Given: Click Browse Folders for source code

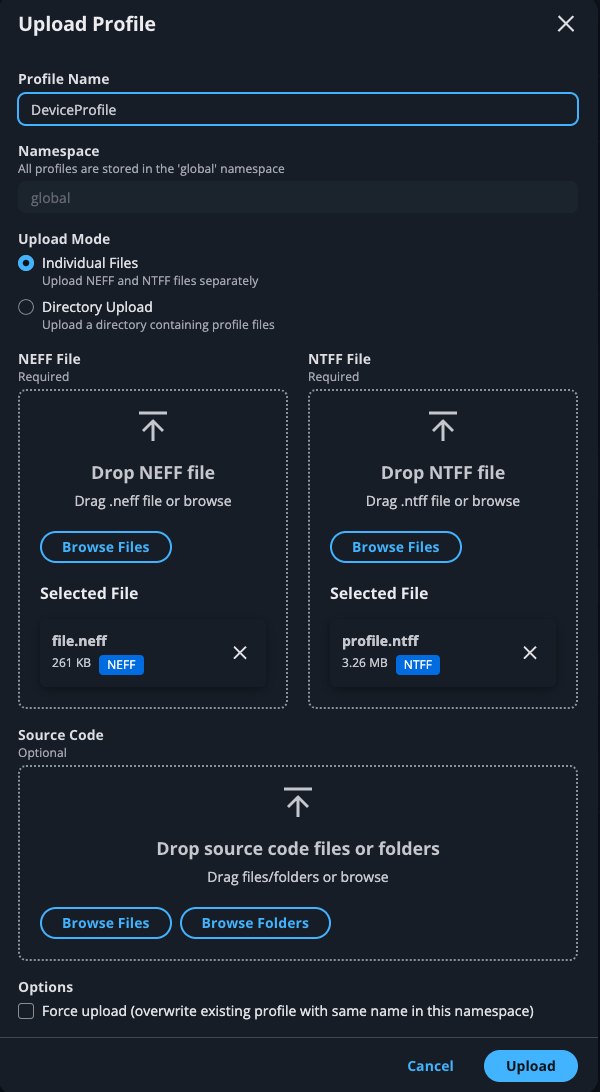Looking at the screenshot, I should 255,922.
